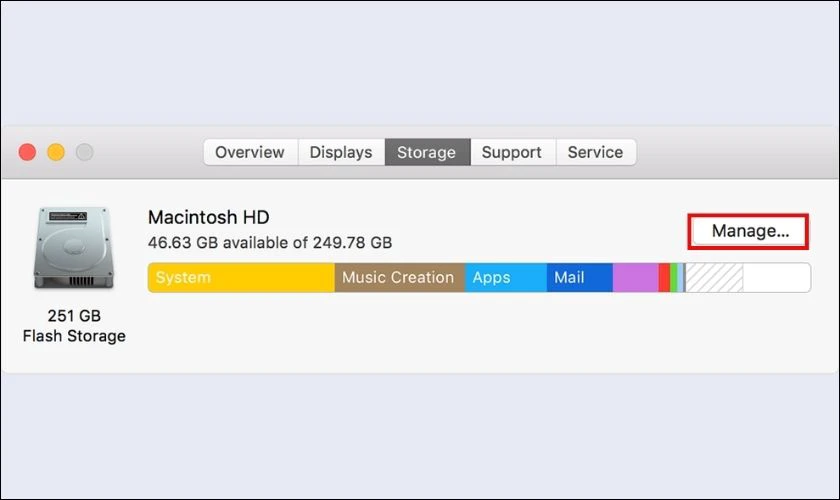Click the purple segment of storage bar
Viewport: 840px width, 500px height.
tap(635, 278)
